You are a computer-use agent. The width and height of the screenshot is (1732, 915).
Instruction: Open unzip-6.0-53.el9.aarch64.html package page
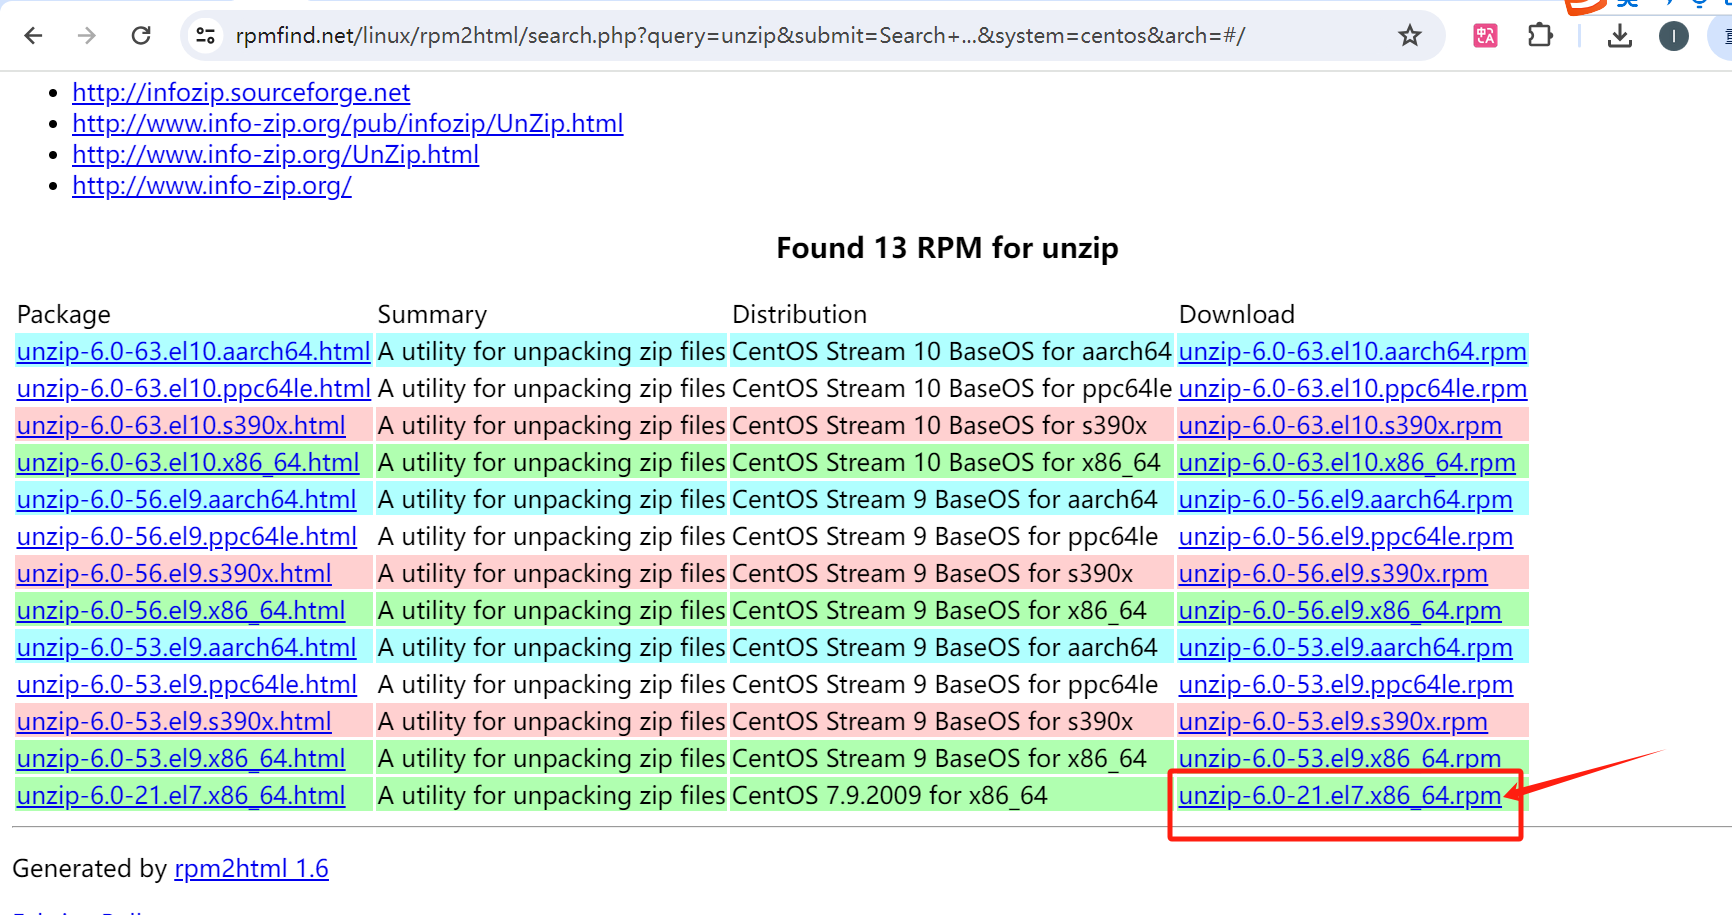[187, 647]
